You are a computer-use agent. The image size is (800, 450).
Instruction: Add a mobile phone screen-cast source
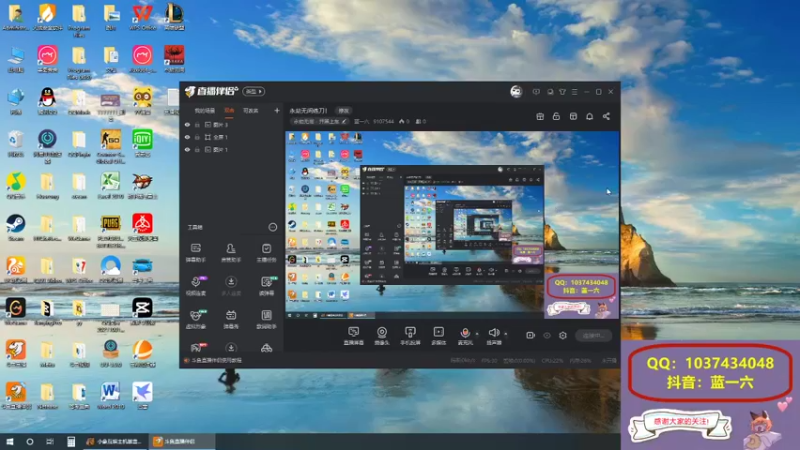click(x=410, y=336)
